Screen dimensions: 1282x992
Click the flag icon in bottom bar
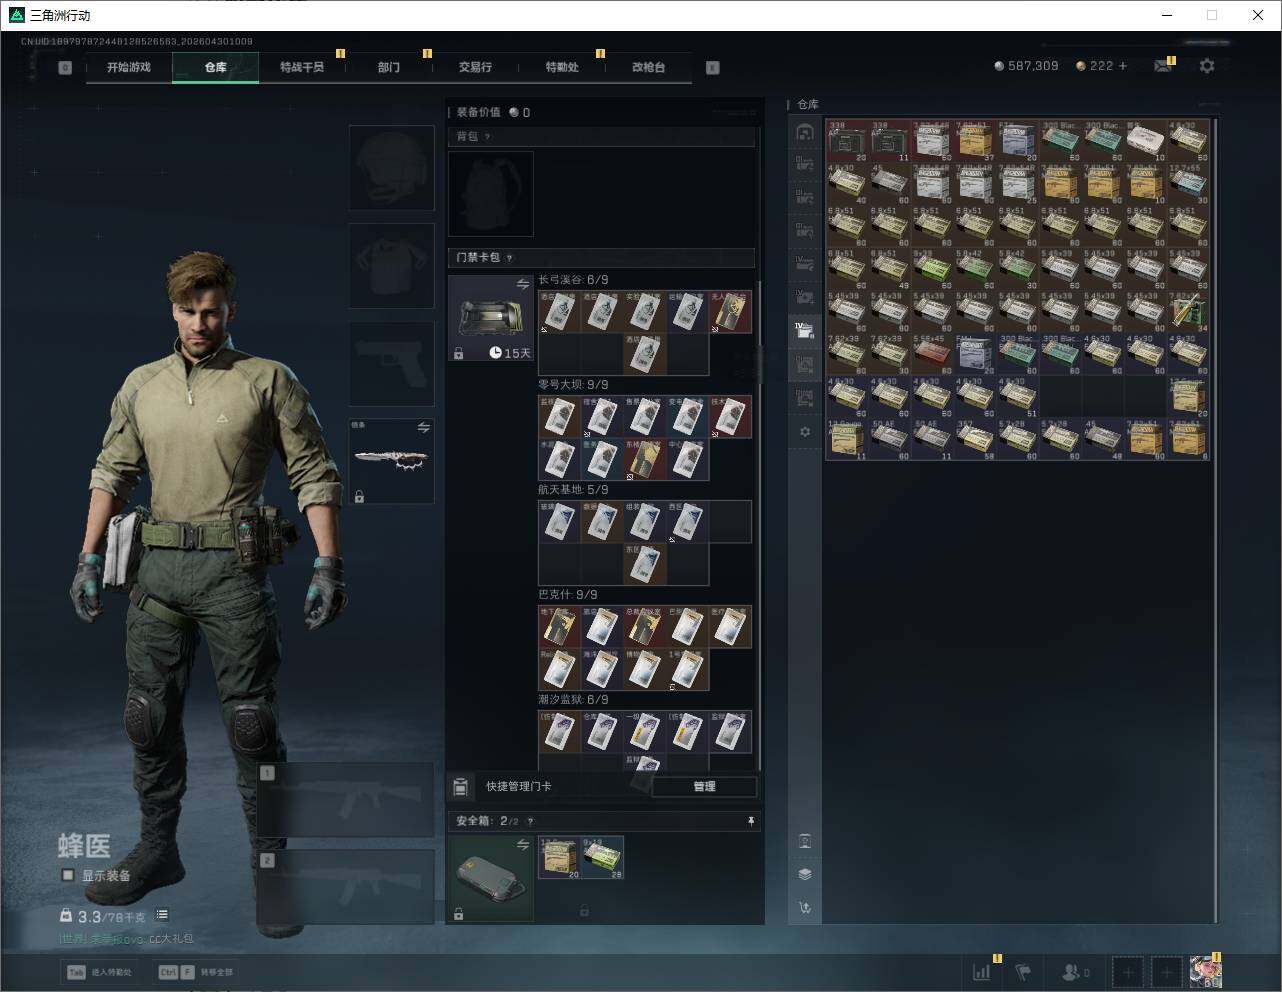point(1023,971)
